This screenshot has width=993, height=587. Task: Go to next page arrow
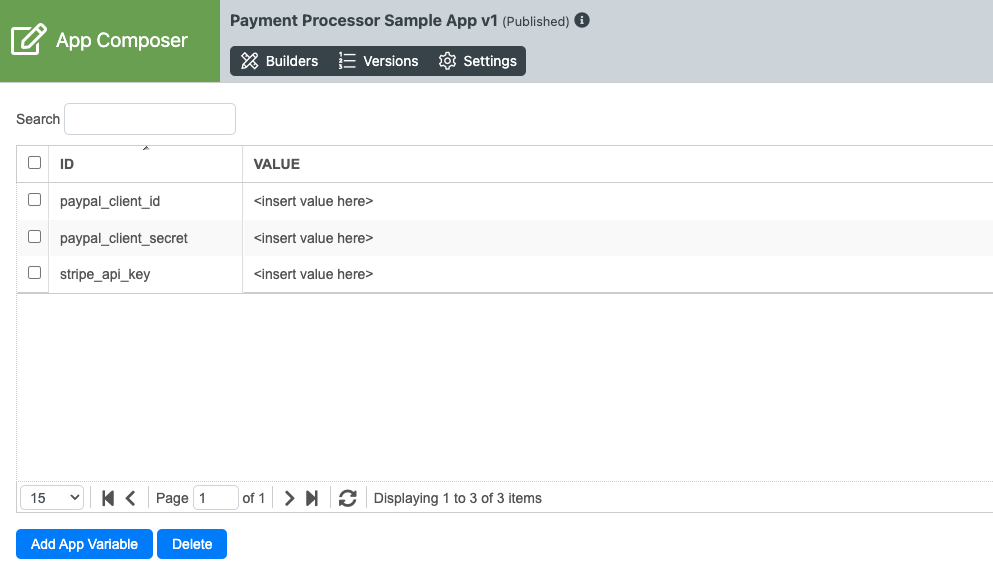(x=289, y=498)
